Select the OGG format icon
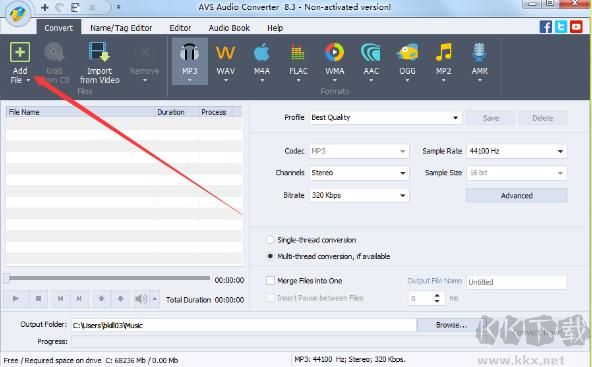The image size is (592, 367). (407, 52)
